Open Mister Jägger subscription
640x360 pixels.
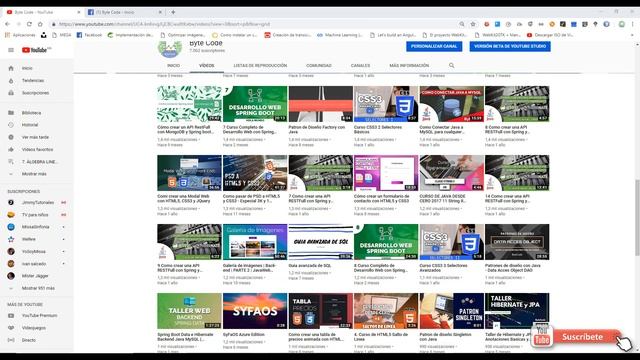click(35, 276)
